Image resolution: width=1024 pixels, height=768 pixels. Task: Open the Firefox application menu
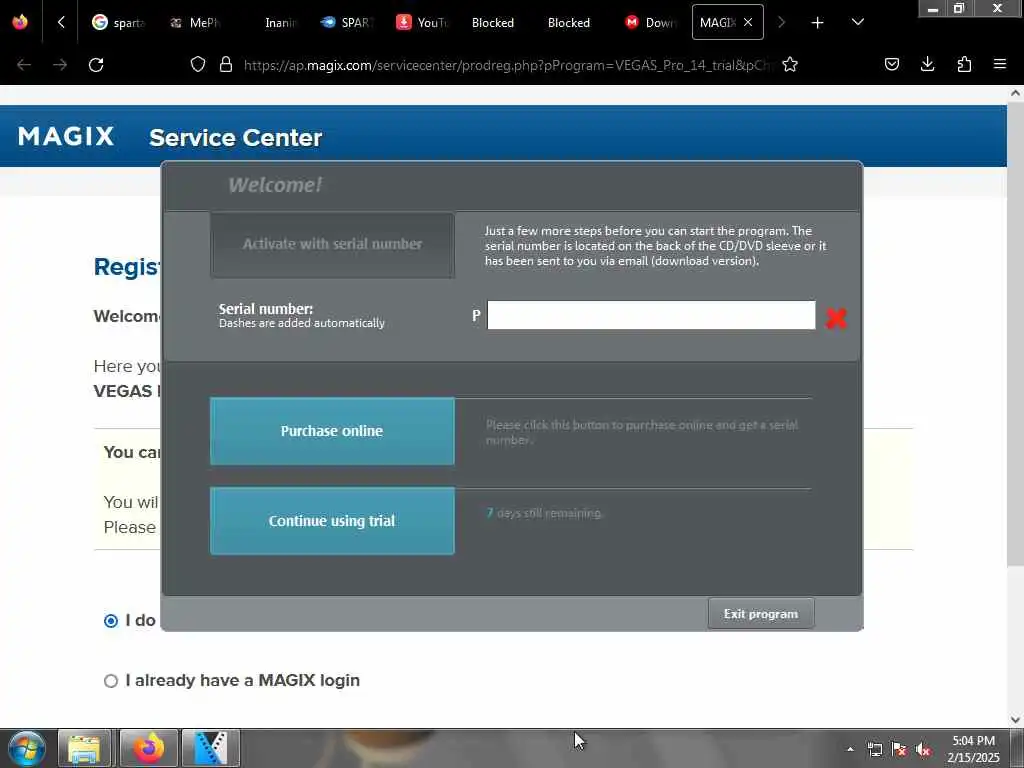[999, 64]
